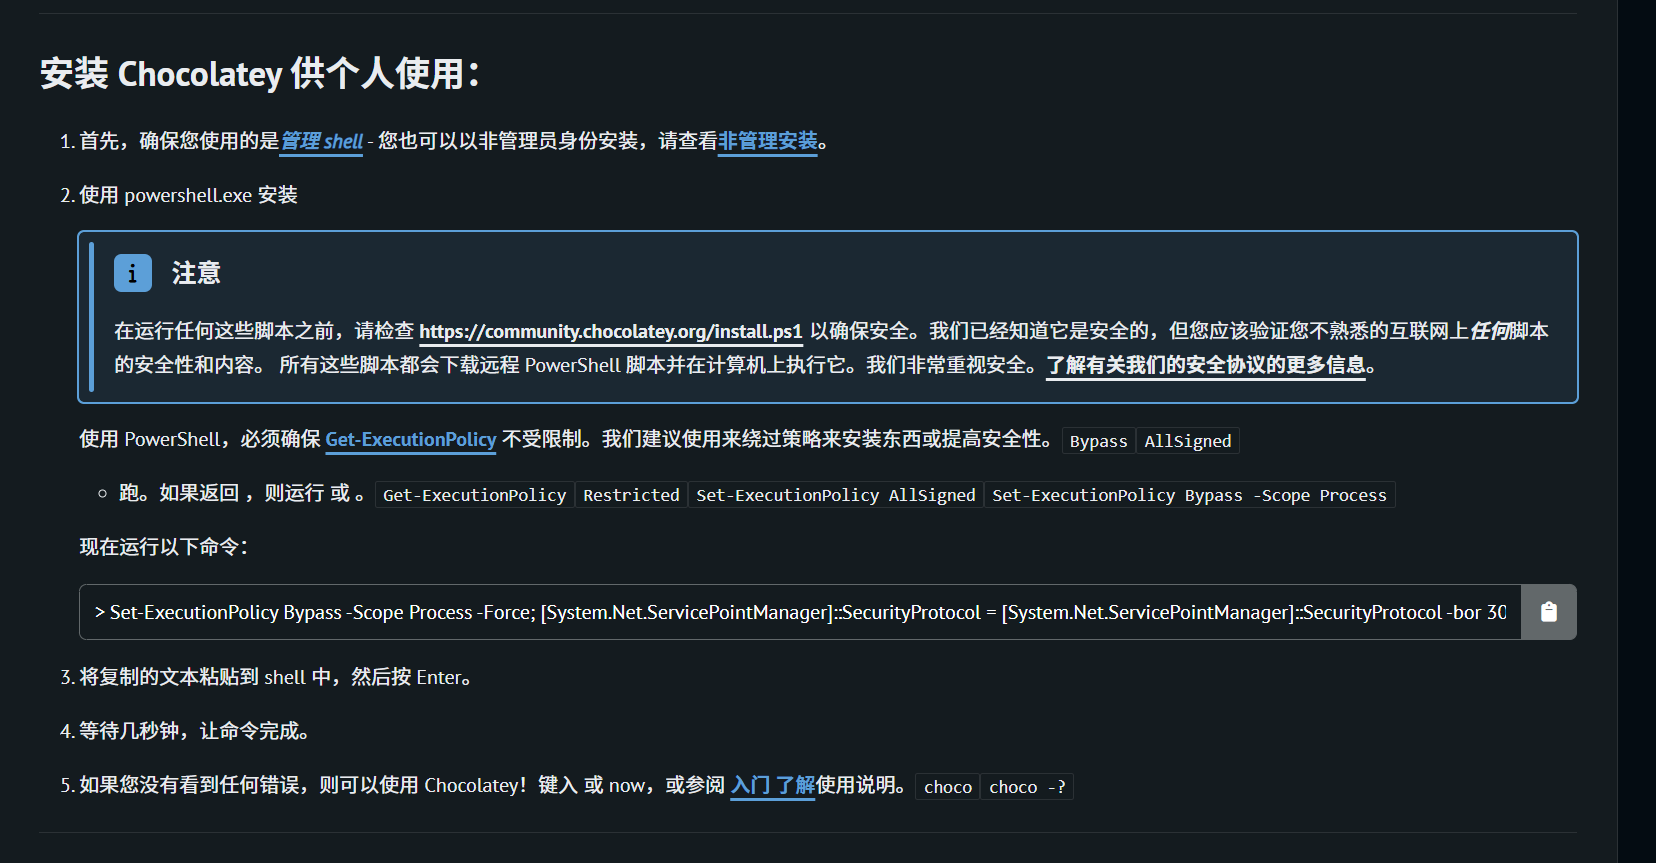Open the community.chocolatey.org/install.ps1 link
The image size is (1656, 863).
point(610,331)
